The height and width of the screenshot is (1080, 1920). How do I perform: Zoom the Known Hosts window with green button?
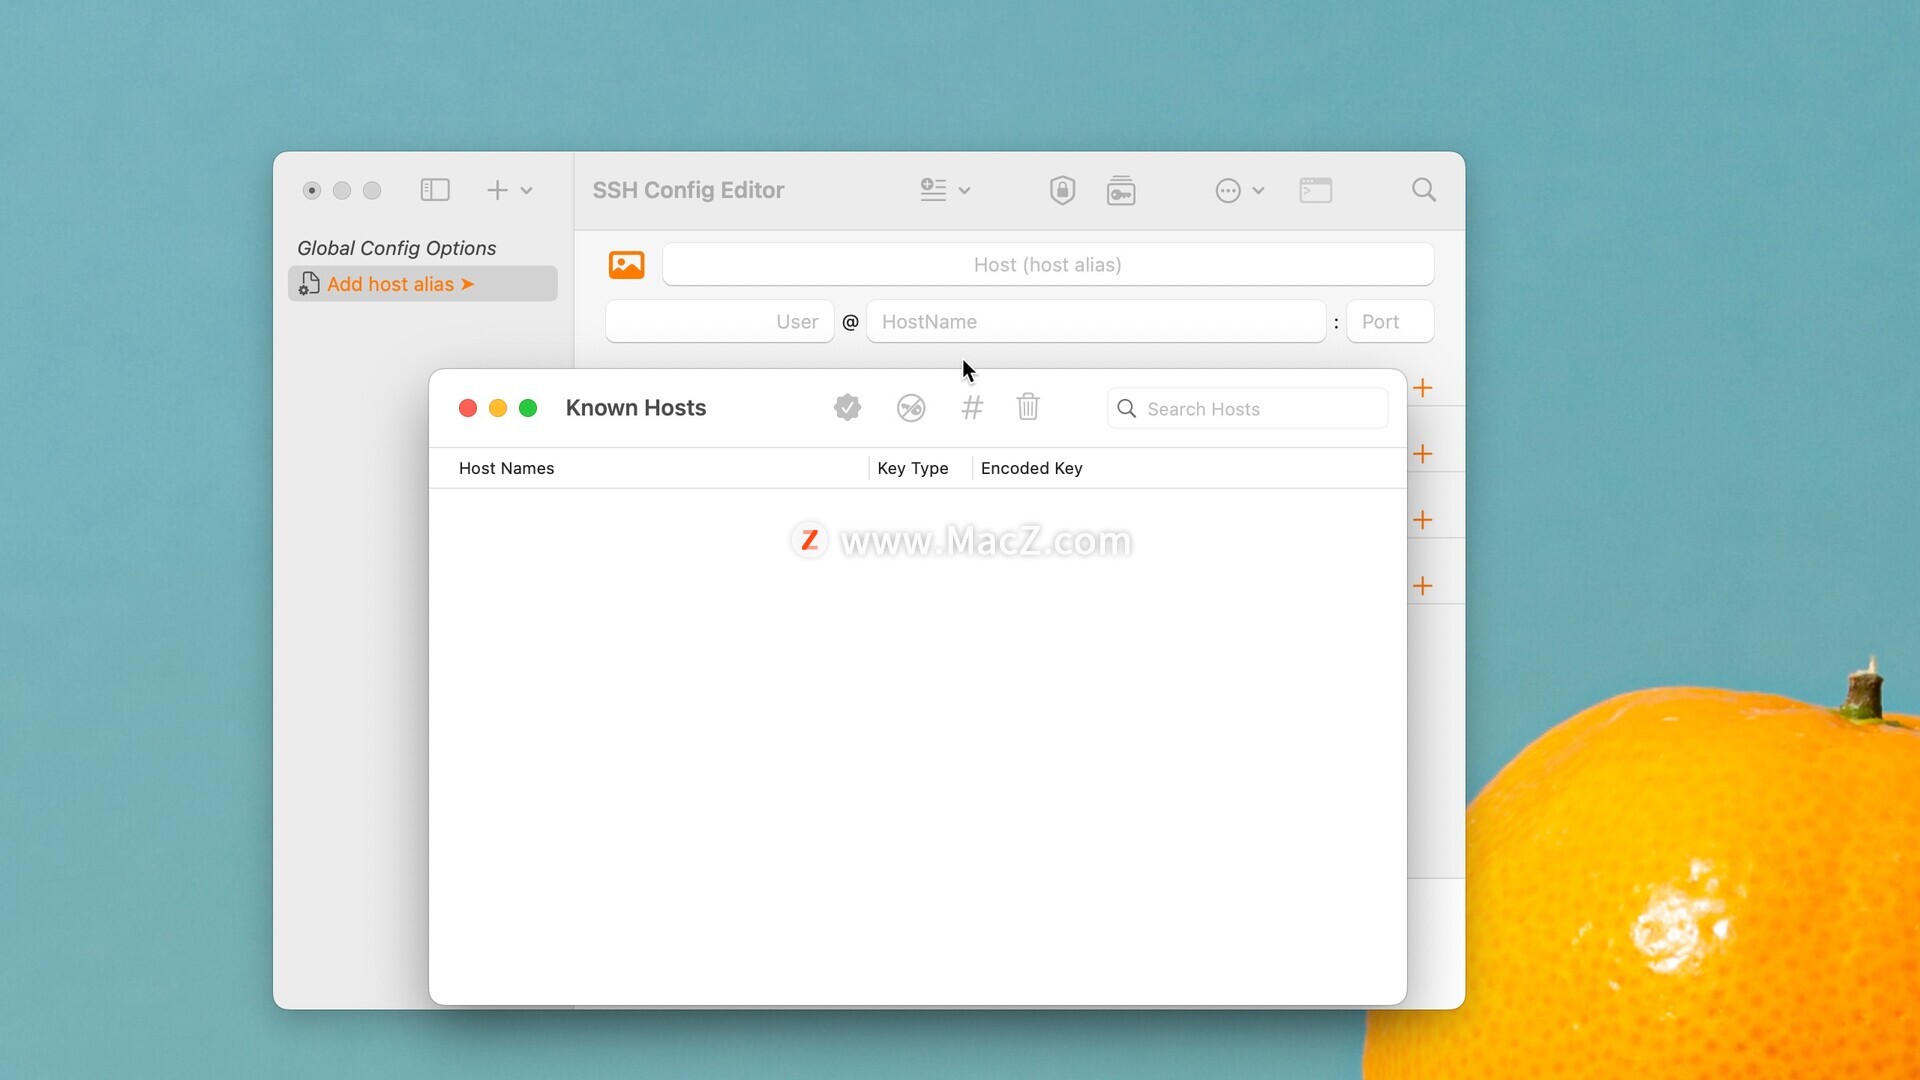528,408
